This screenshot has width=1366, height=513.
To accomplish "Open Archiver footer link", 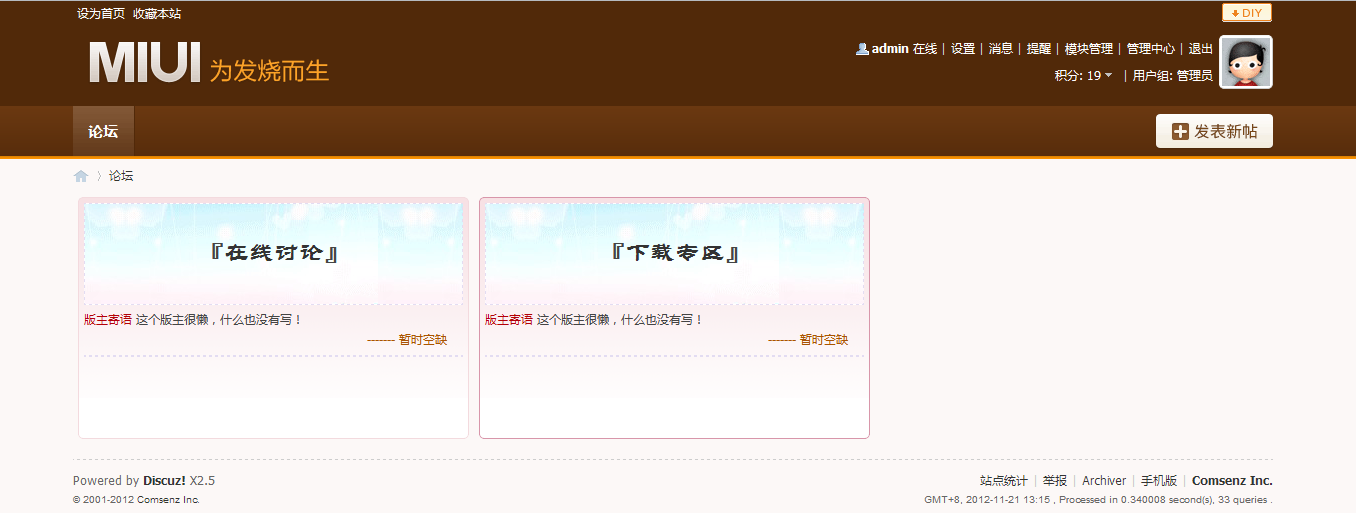I will click(x=1104, y=481).
